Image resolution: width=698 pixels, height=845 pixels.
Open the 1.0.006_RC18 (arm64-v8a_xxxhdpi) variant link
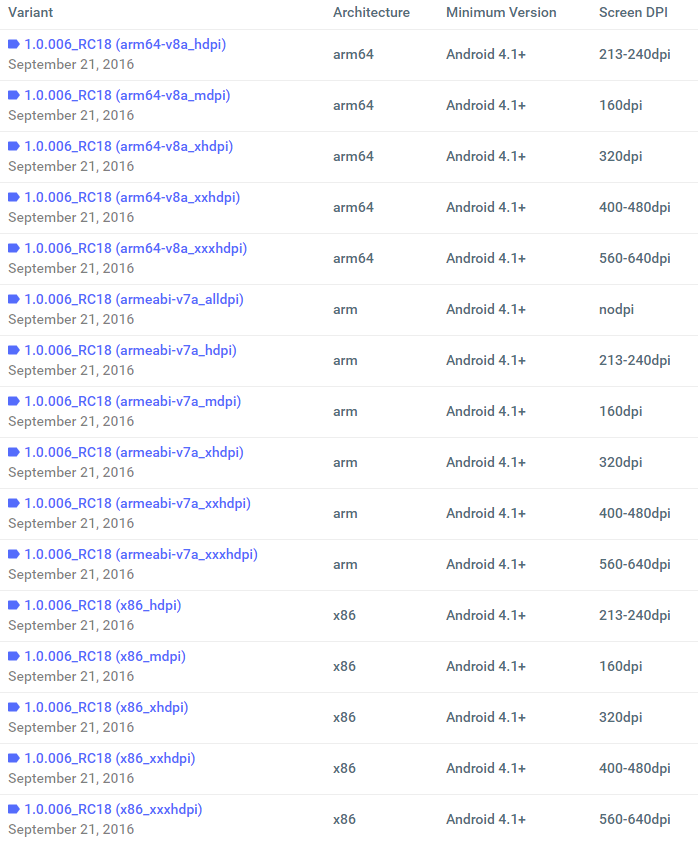tap(135, 249)
